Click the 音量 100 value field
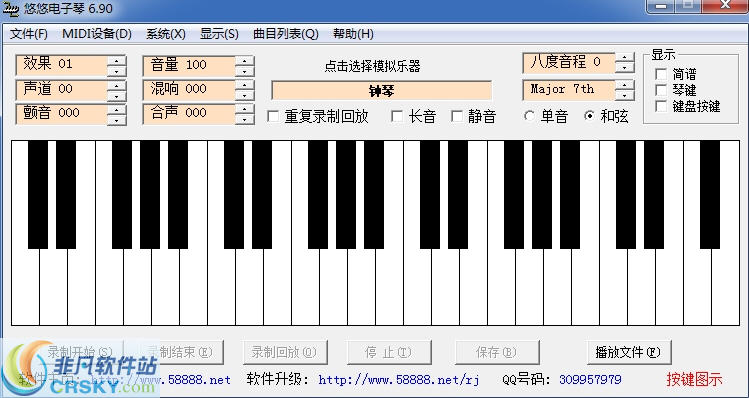The image size is (749, 398). tap(190, 65)
